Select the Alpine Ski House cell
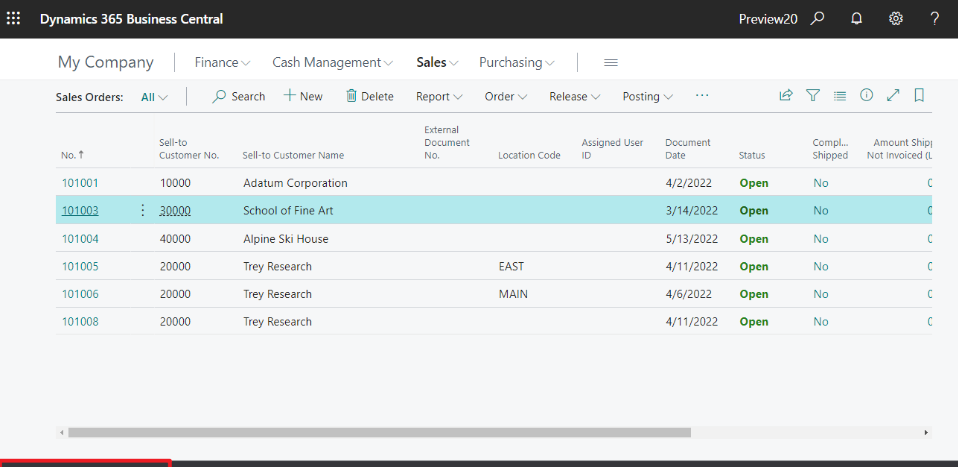958x467 pixels. [x=285, y=238]
